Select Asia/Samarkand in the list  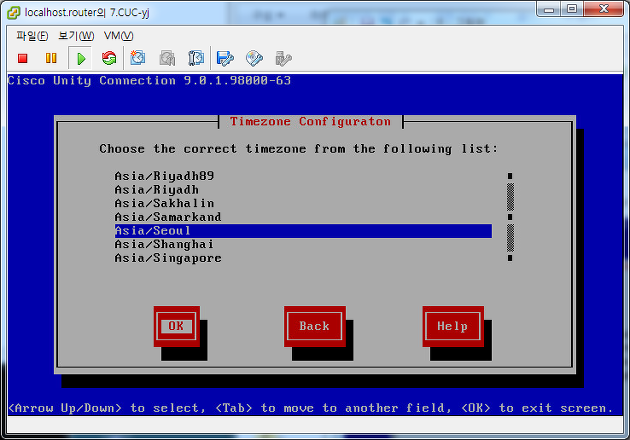tap(303, 217)
